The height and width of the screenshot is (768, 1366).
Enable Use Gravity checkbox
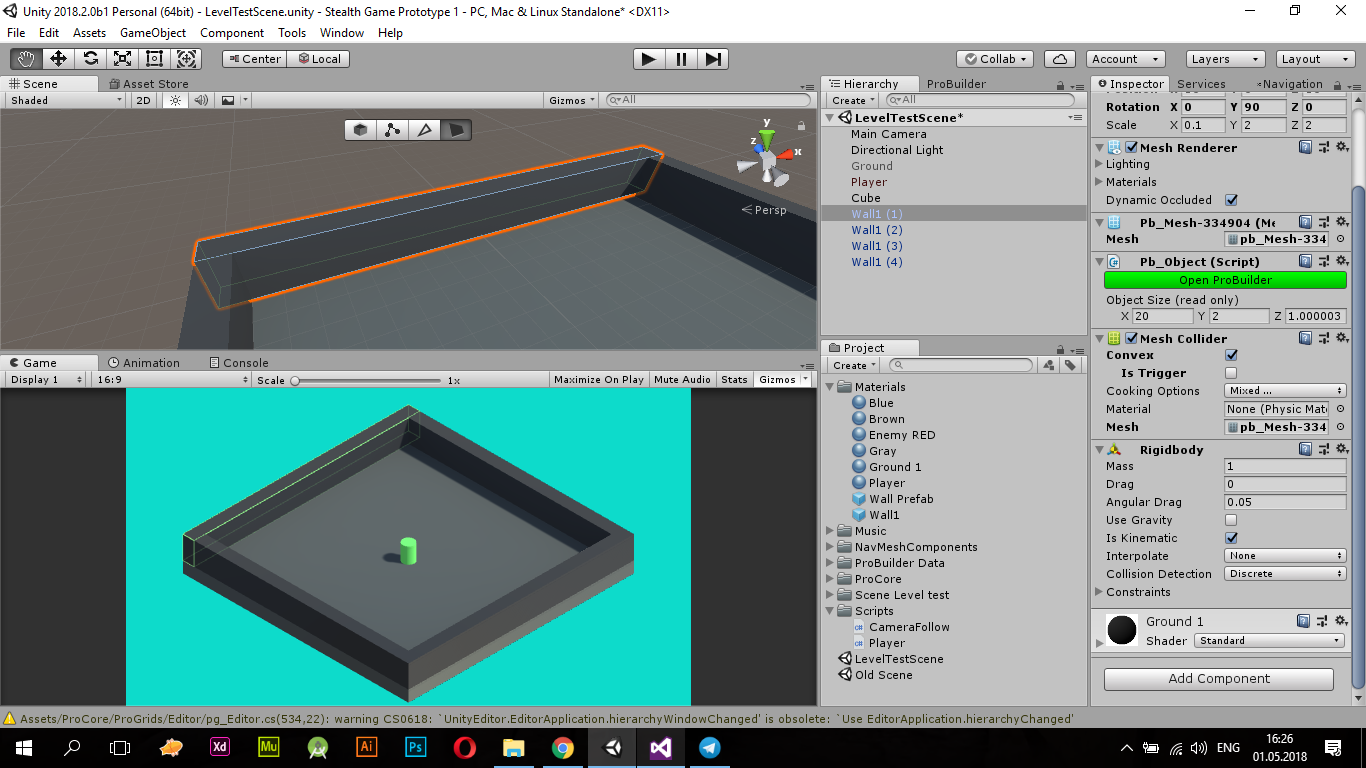tap(1231, 520)
